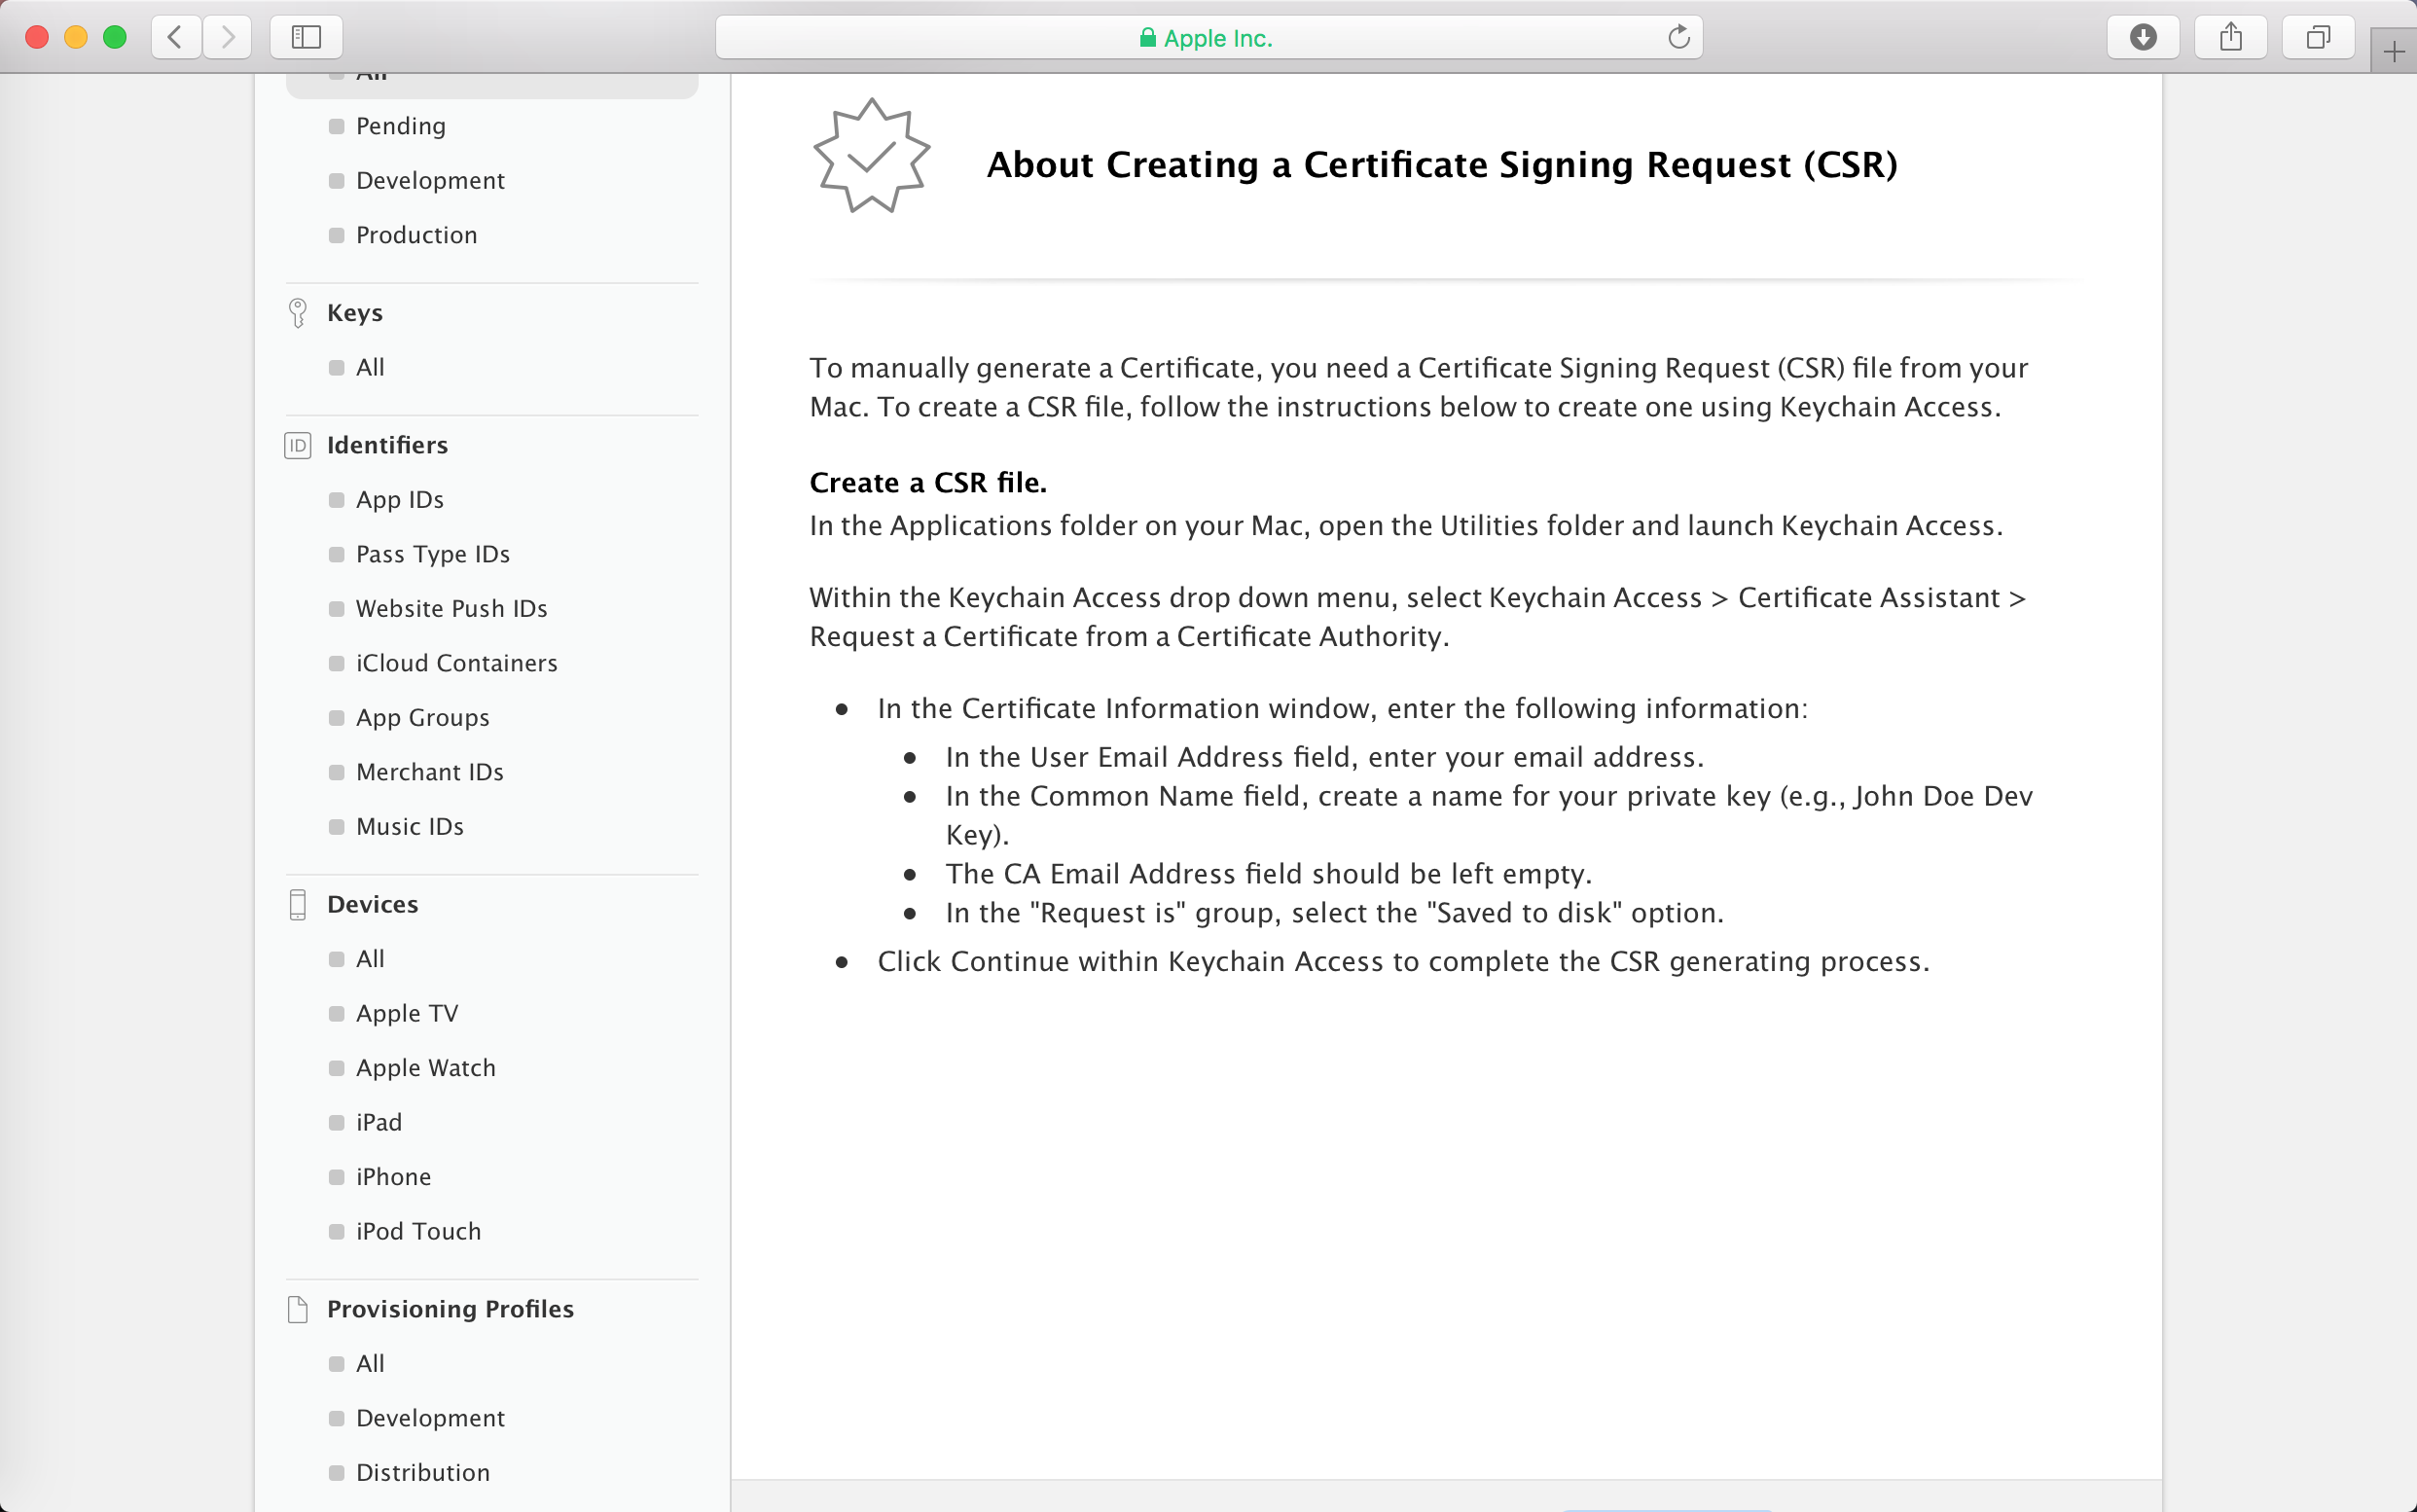This screenshot has width=2417, height=1512.
Task: Open App Groups
Action: 422,718
